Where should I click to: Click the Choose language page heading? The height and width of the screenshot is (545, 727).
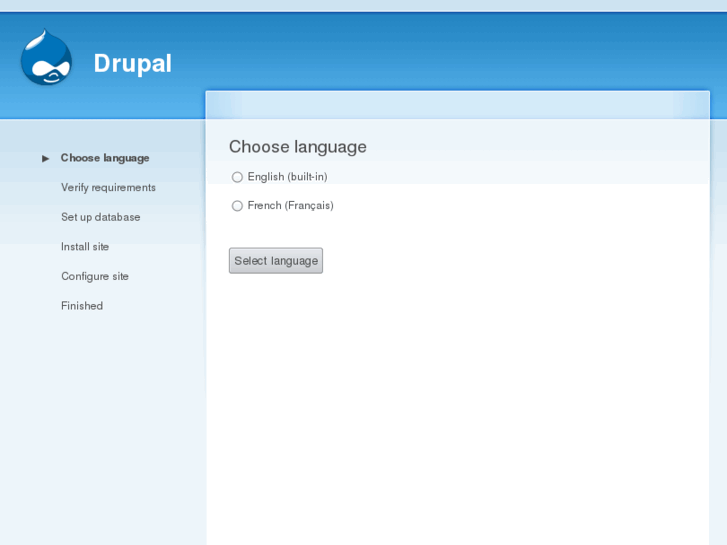[x=298, y=147]
